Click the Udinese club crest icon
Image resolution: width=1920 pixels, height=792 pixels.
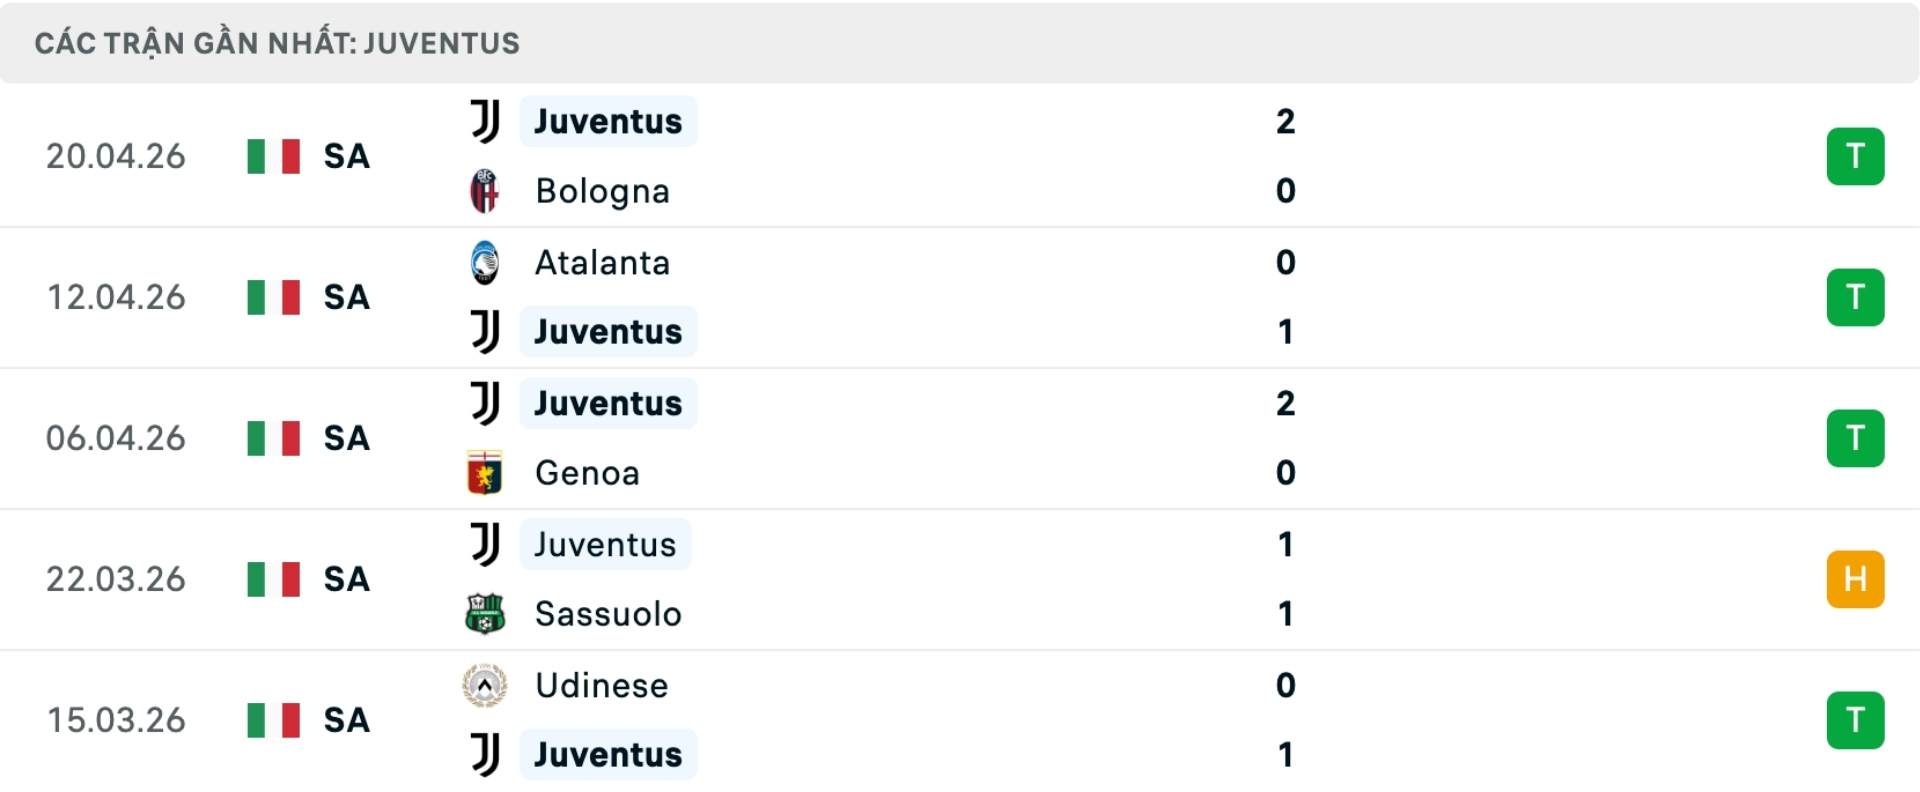[485, 685]
